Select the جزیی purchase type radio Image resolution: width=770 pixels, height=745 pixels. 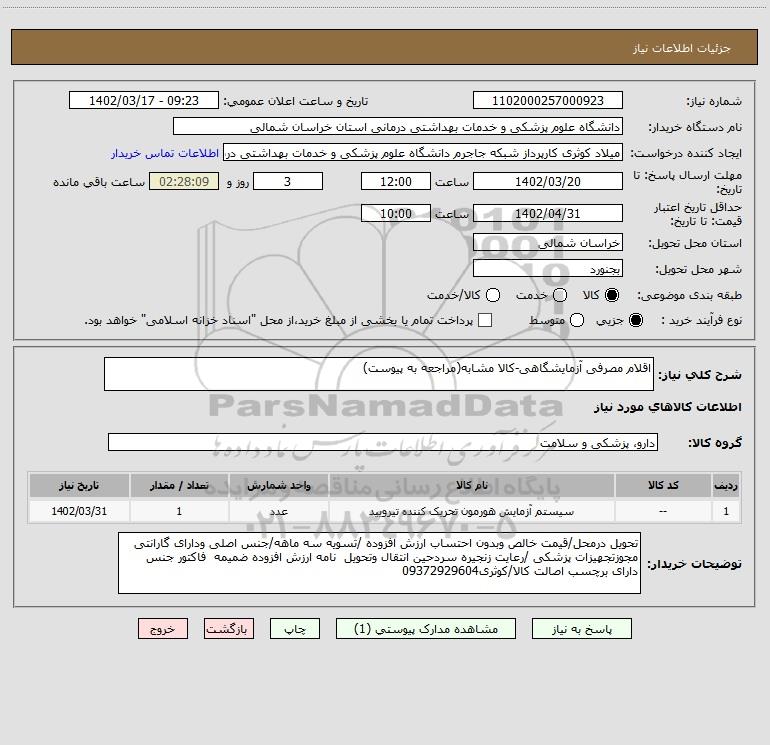pyautogui.click(x=635, y=320)
